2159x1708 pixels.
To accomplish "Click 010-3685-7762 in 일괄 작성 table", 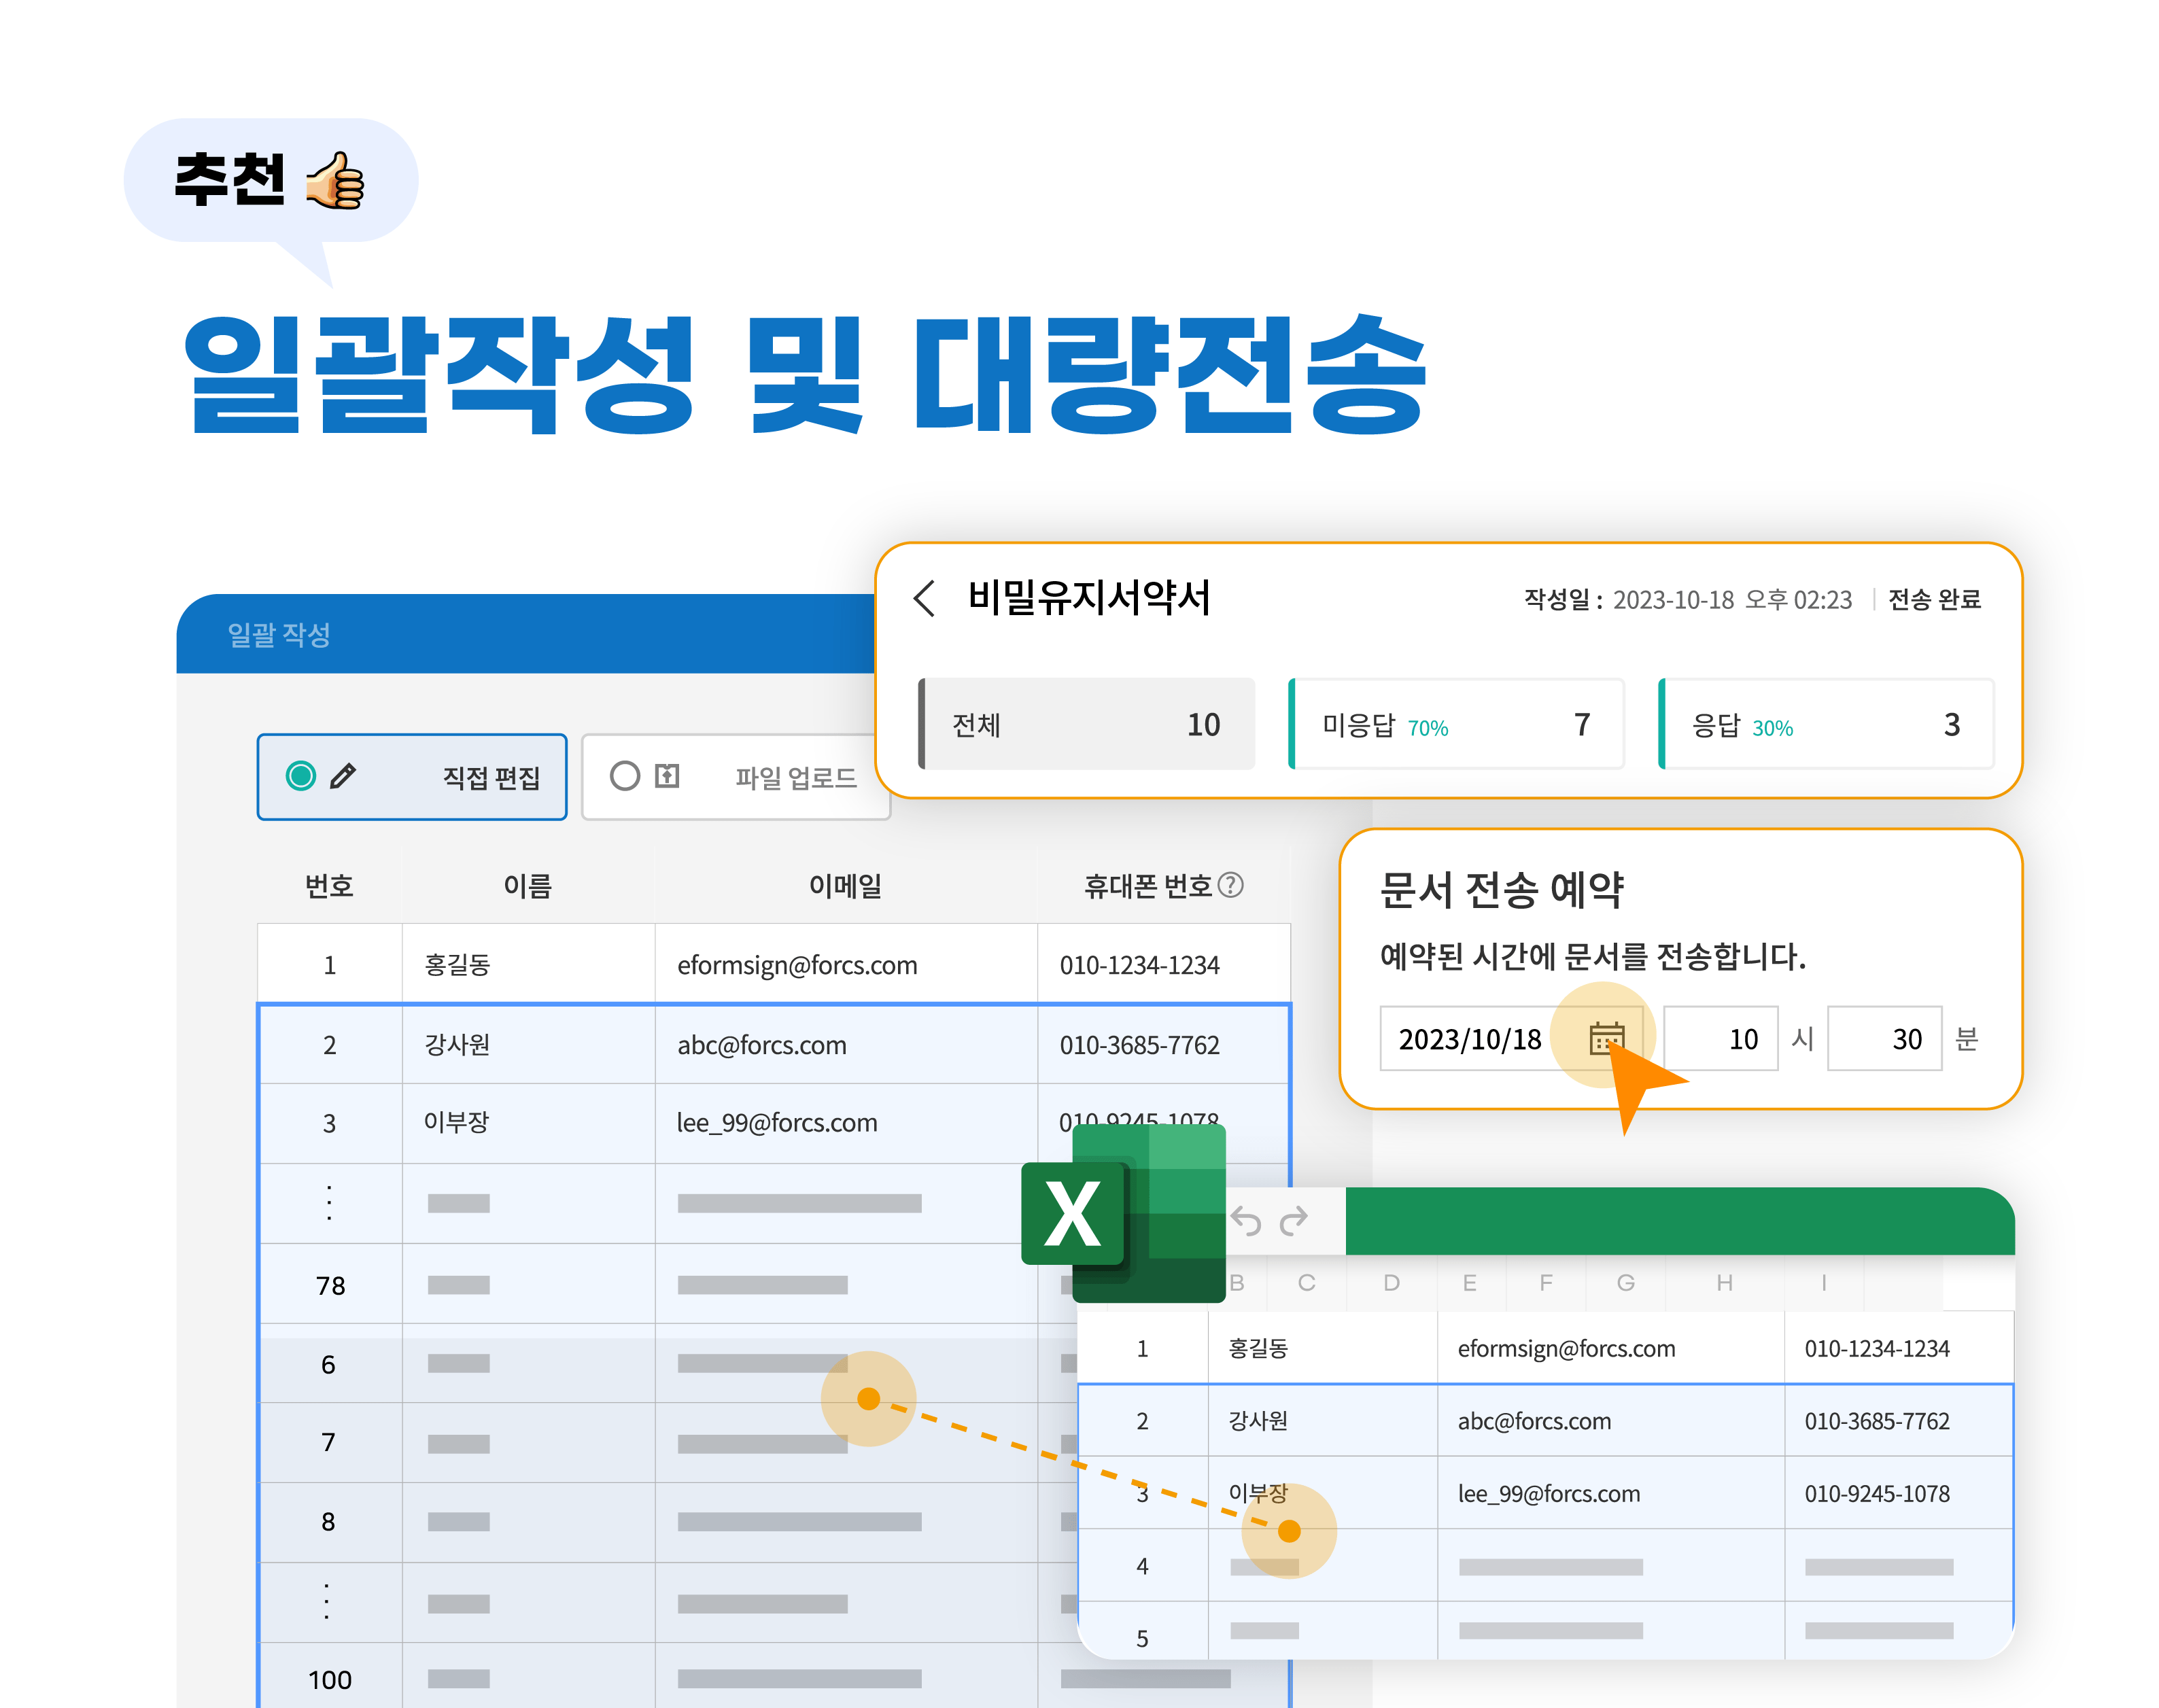I will coord(1140,1045).
